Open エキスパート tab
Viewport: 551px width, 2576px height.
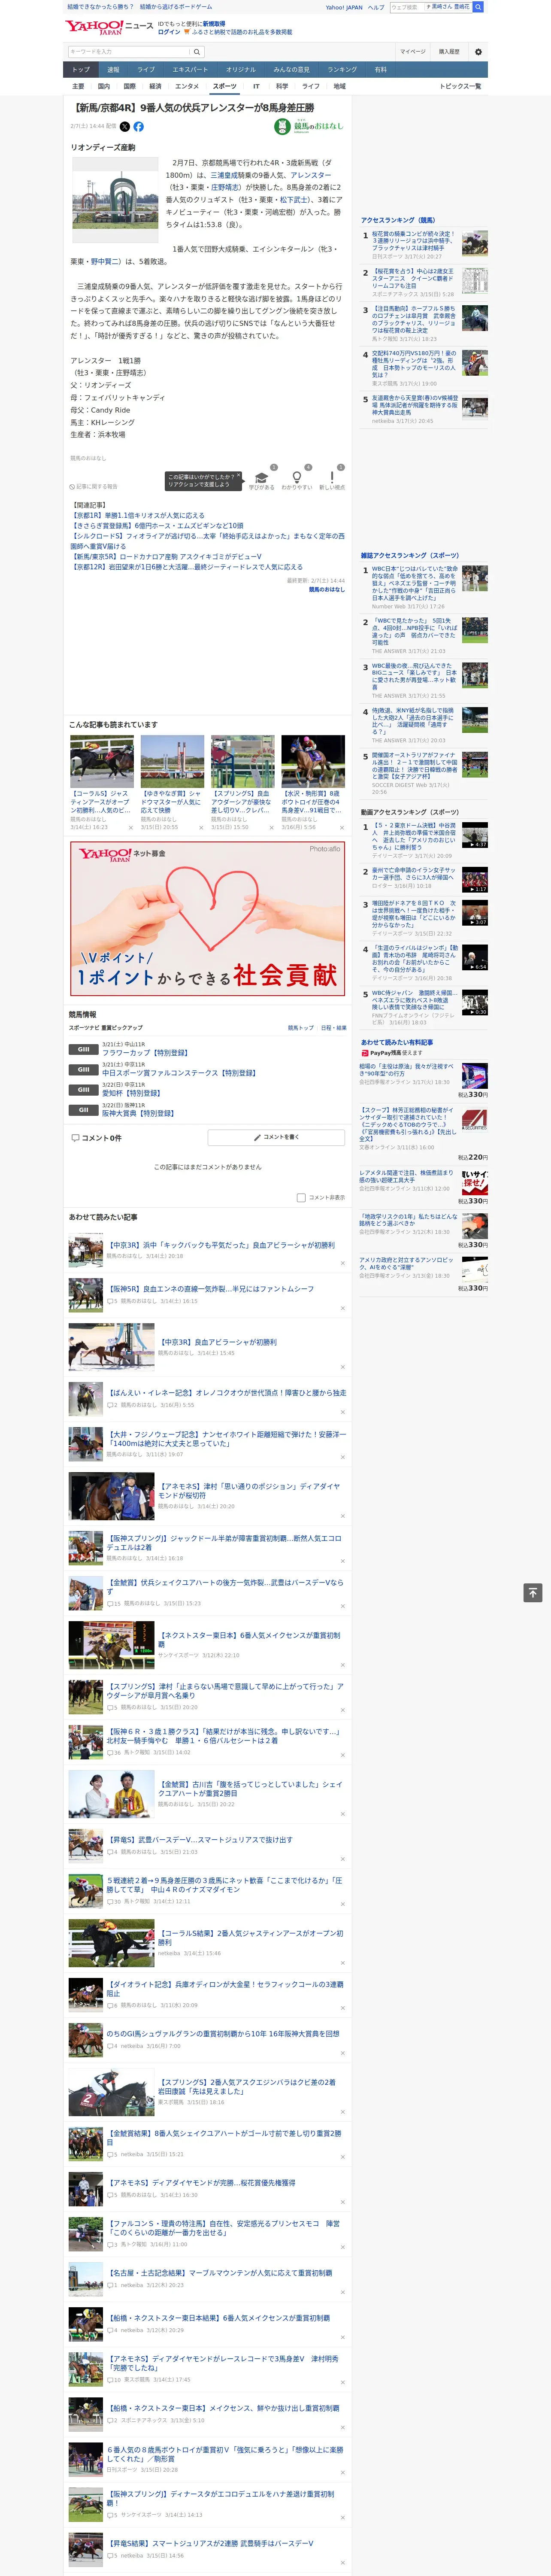(190, 70)
